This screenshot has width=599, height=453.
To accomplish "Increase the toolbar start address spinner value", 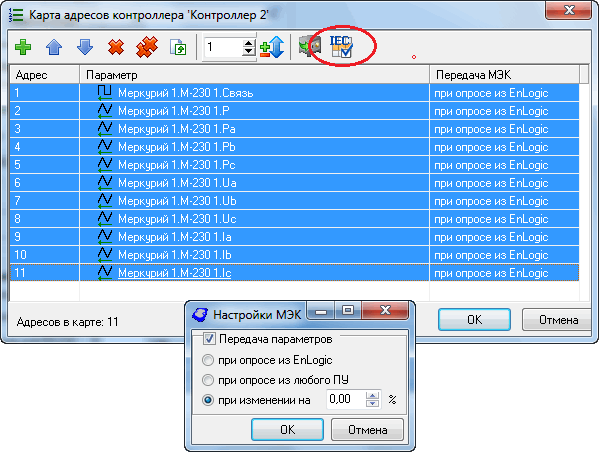I will point(249,43).
